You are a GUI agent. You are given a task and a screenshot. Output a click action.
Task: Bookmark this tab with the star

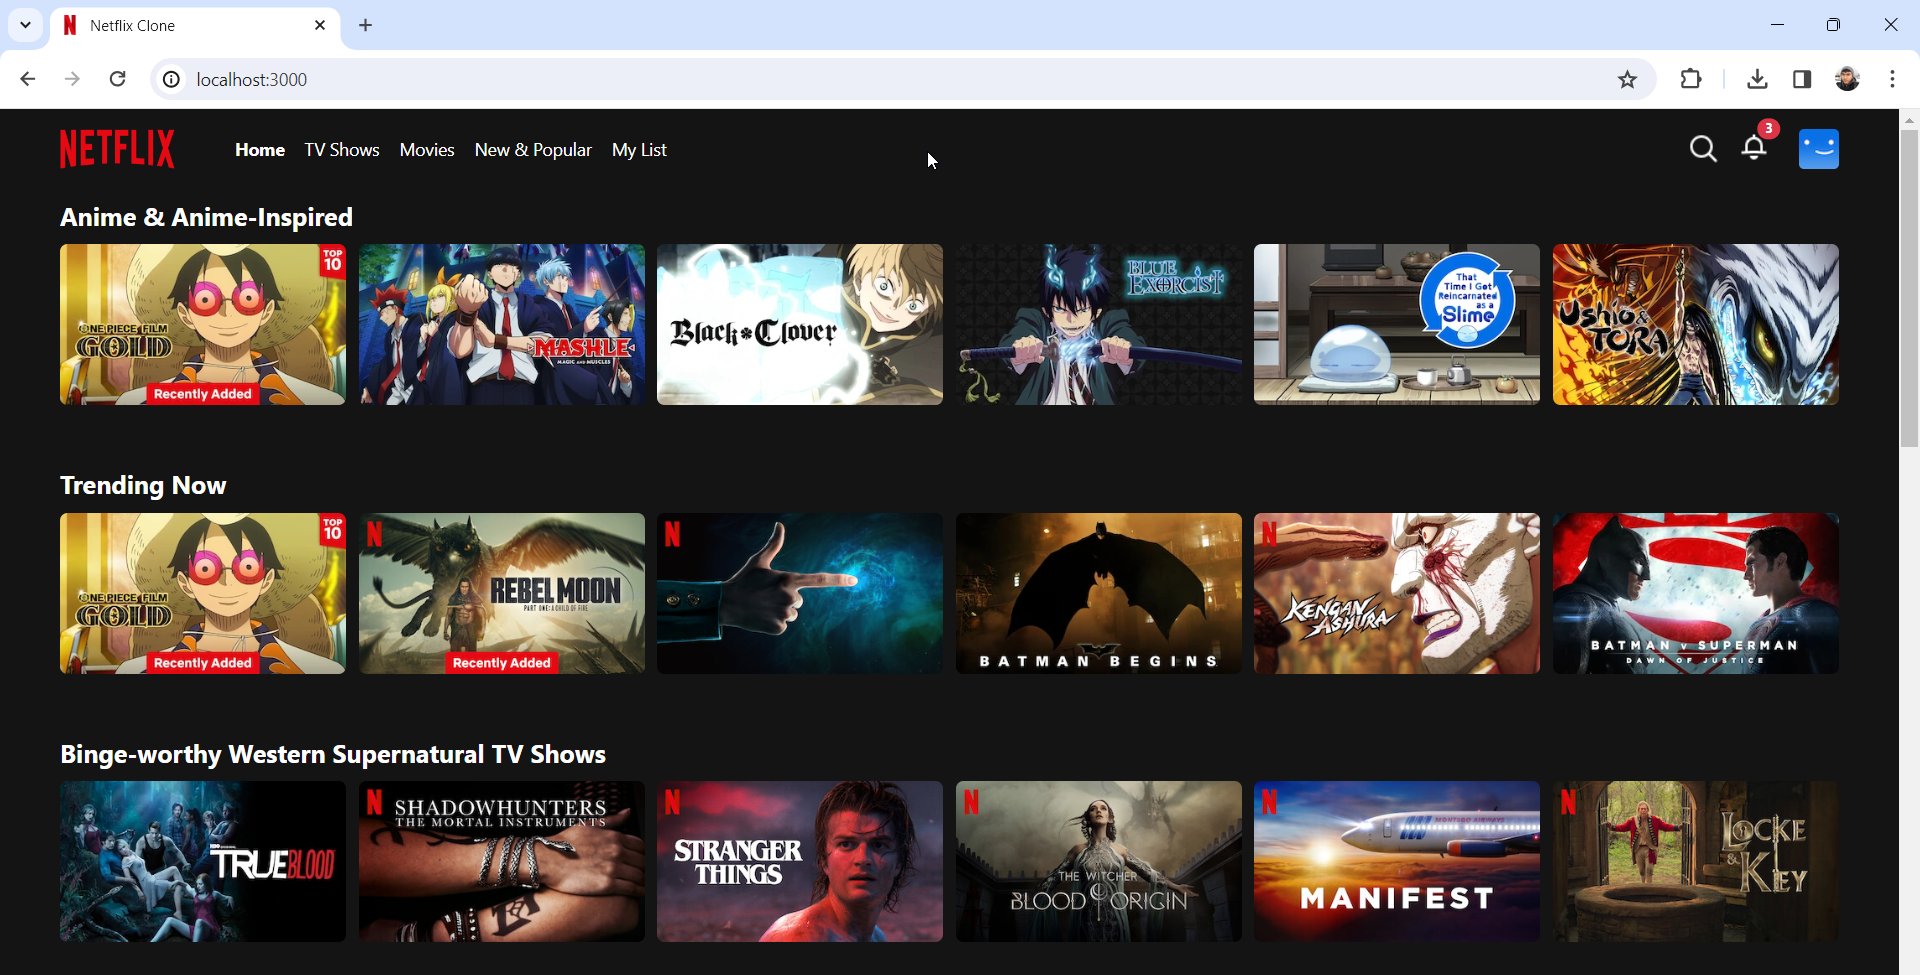[x=1627, y=79]
